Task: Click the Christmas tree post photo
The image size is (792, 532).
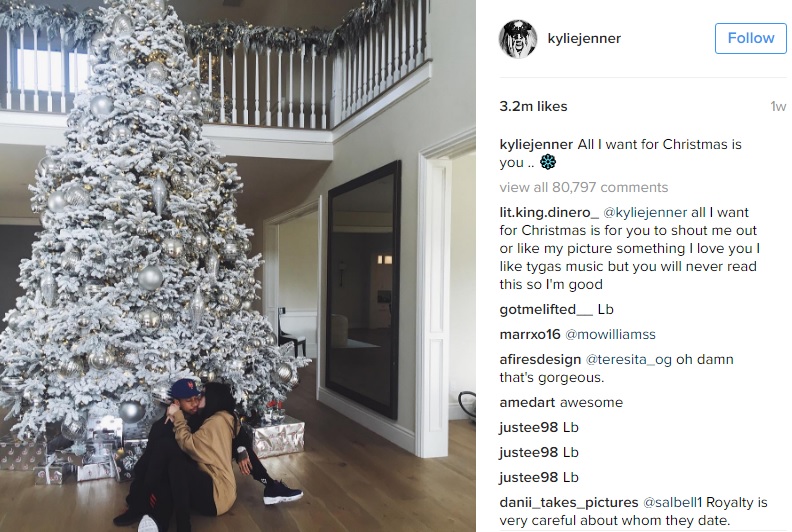Action: [237, 266]
